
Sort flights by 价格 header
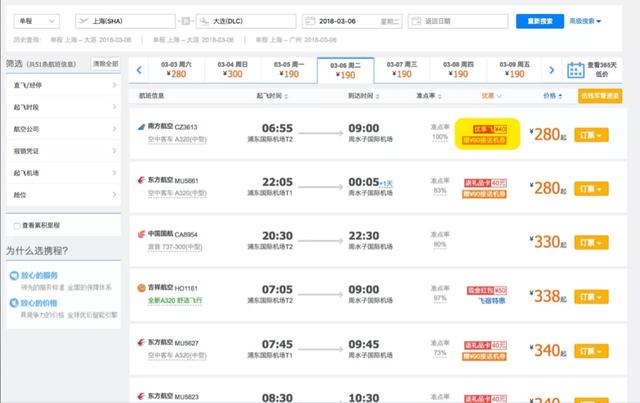pos(552,96)
